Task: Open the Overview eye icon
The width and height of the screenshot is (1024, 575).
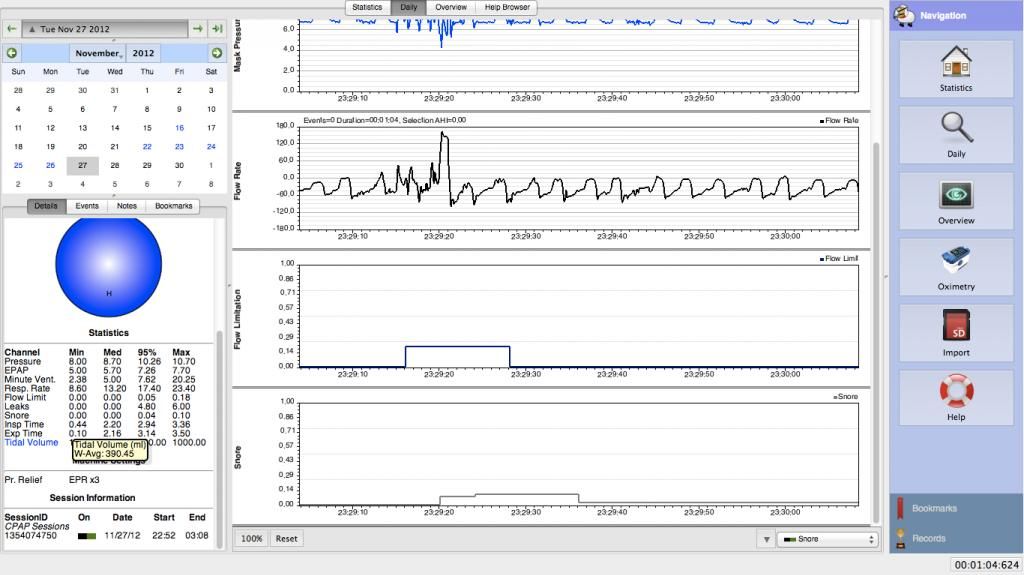Action: pyautogui.click(x=955, y=202)
